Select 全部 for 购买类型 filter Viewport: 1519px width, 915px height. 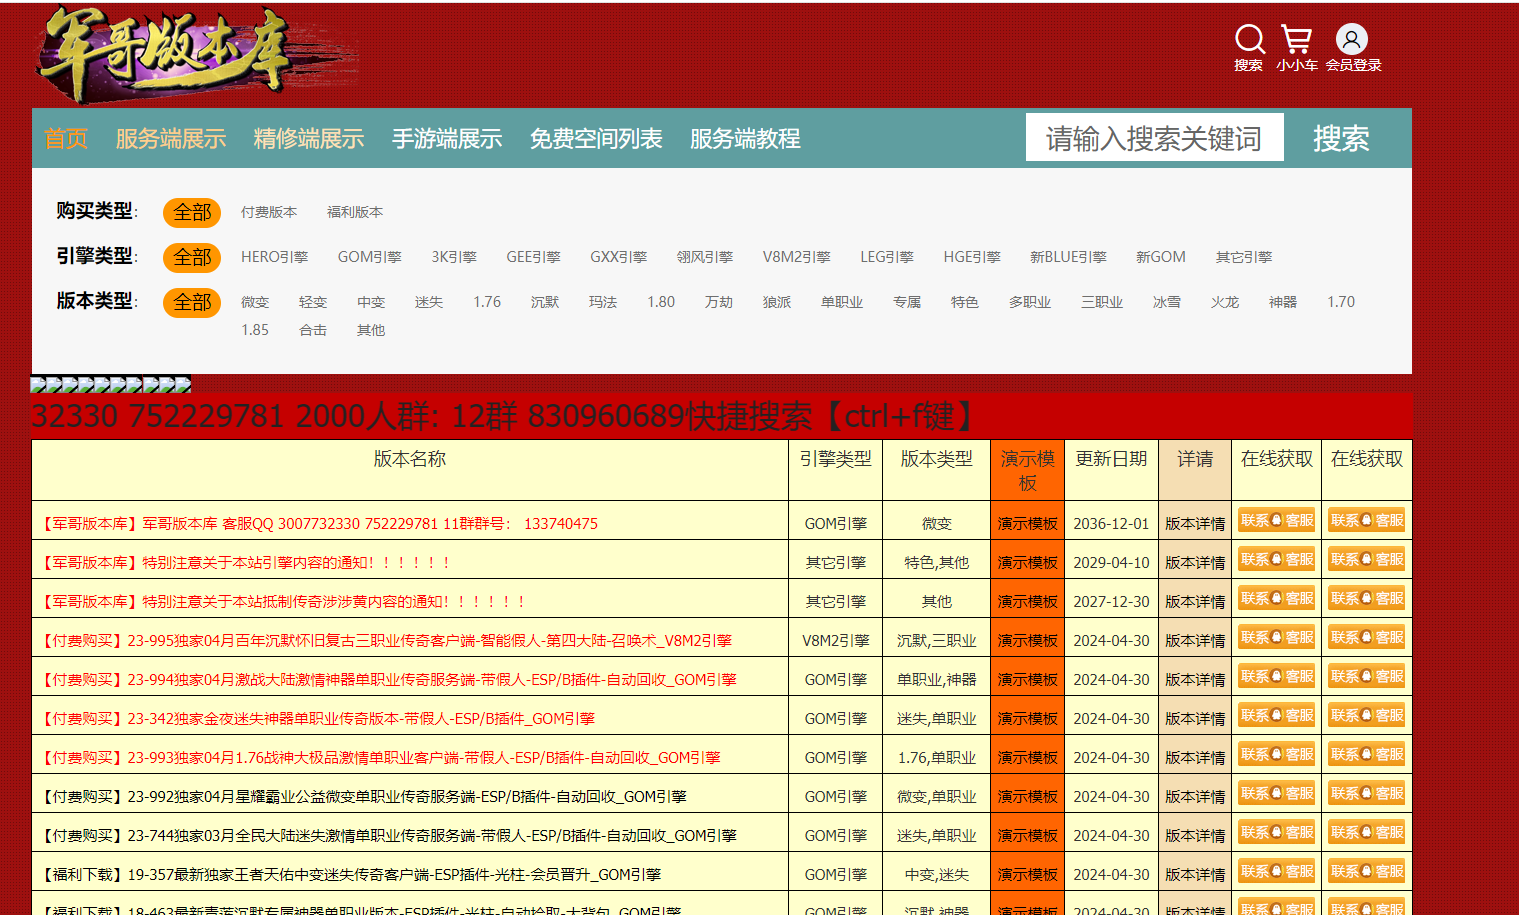pyautogui.click(x=192, y=212)
